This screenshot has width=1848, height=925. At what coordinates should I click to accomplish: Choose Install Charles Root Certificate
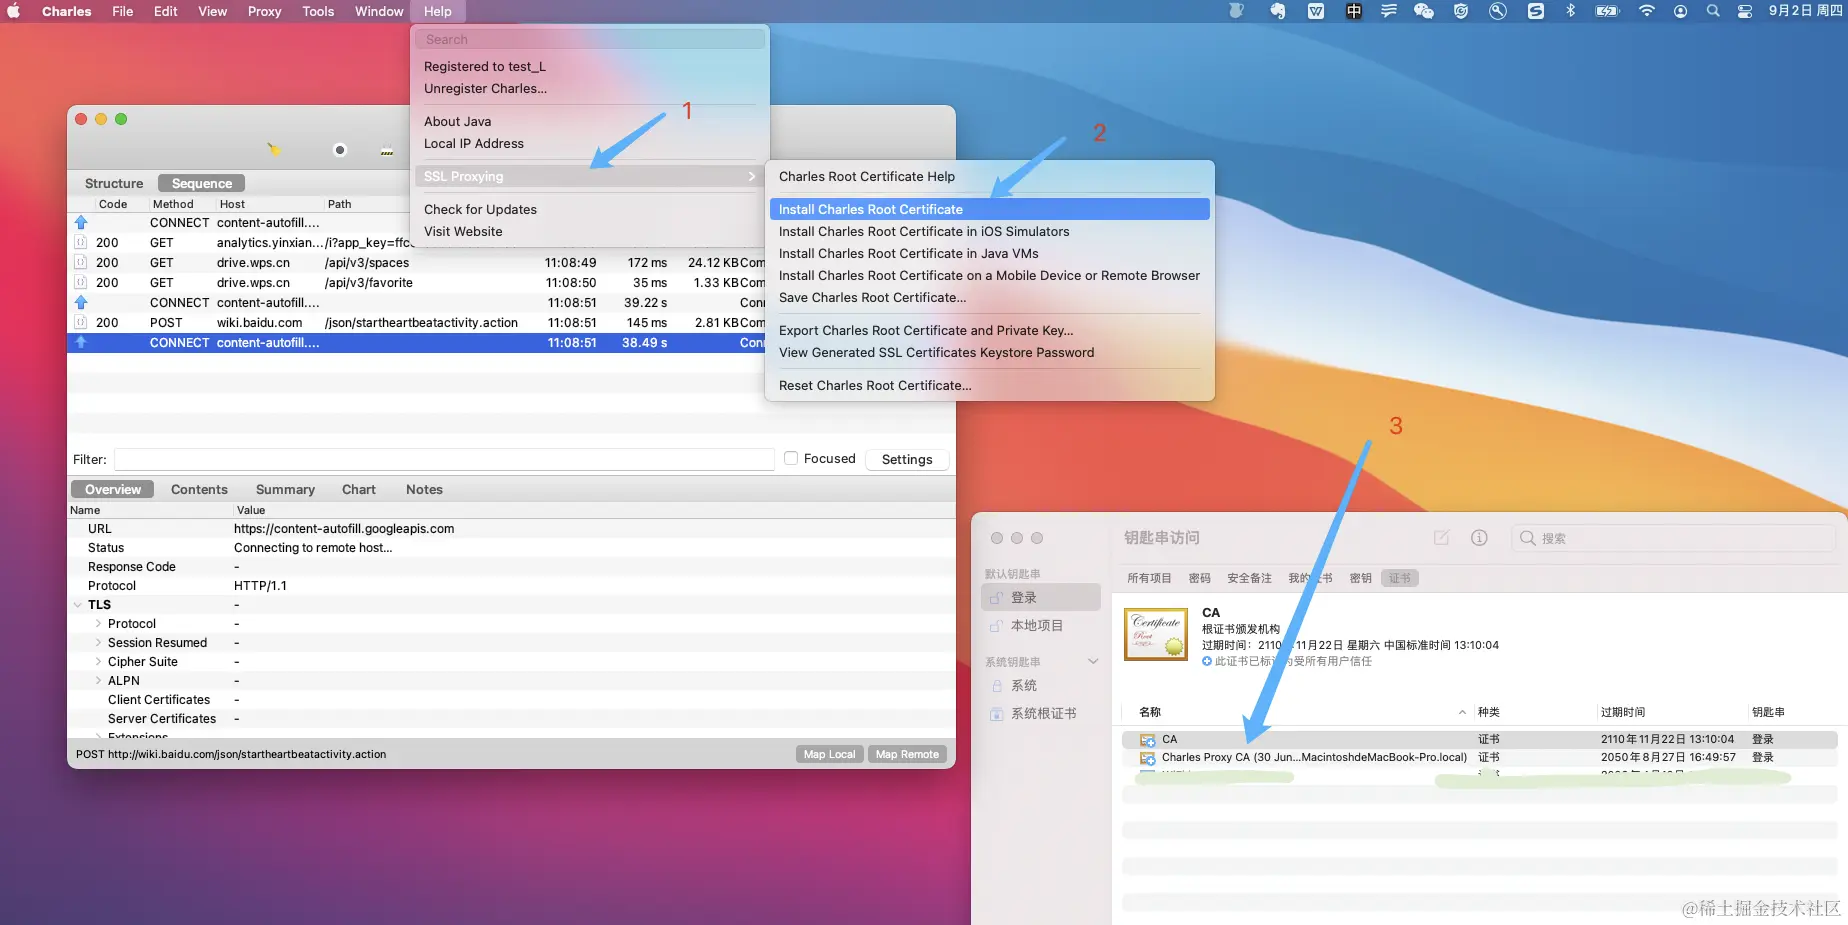pyautogui.click(x=989, y=210)
